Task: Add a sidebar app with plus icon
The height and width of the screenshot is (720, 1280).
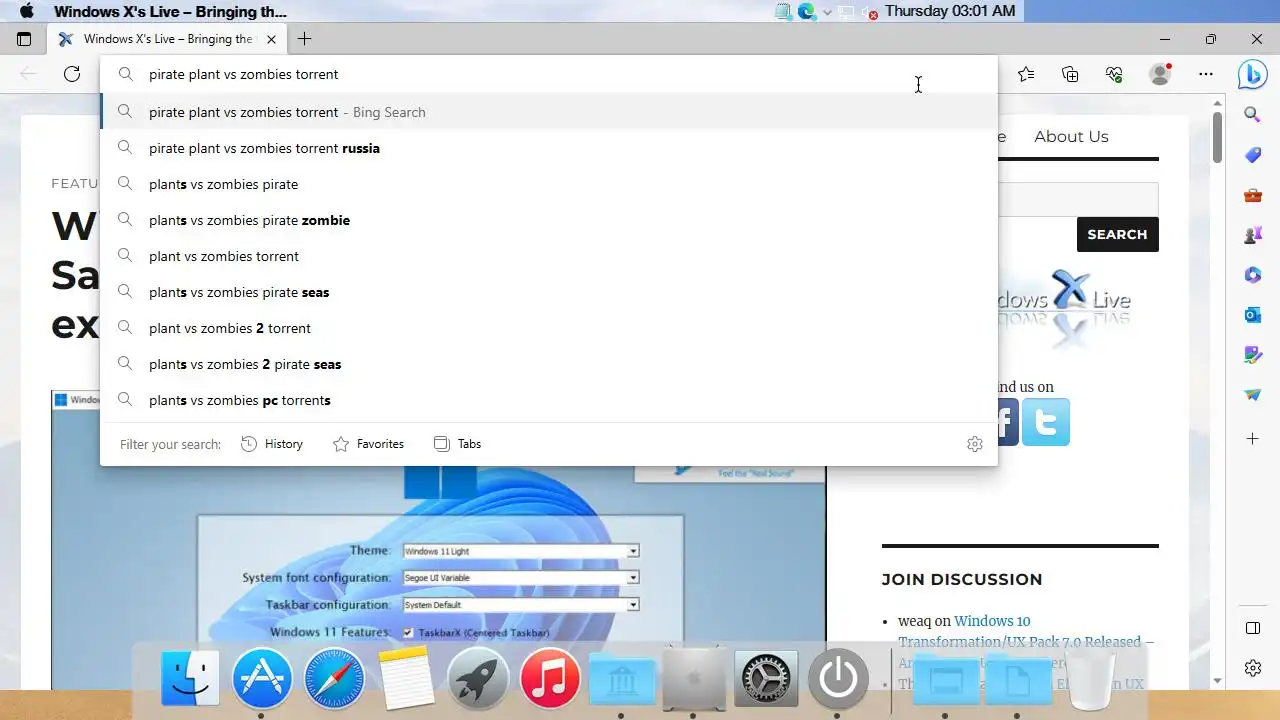Action: coord(1252,439)
